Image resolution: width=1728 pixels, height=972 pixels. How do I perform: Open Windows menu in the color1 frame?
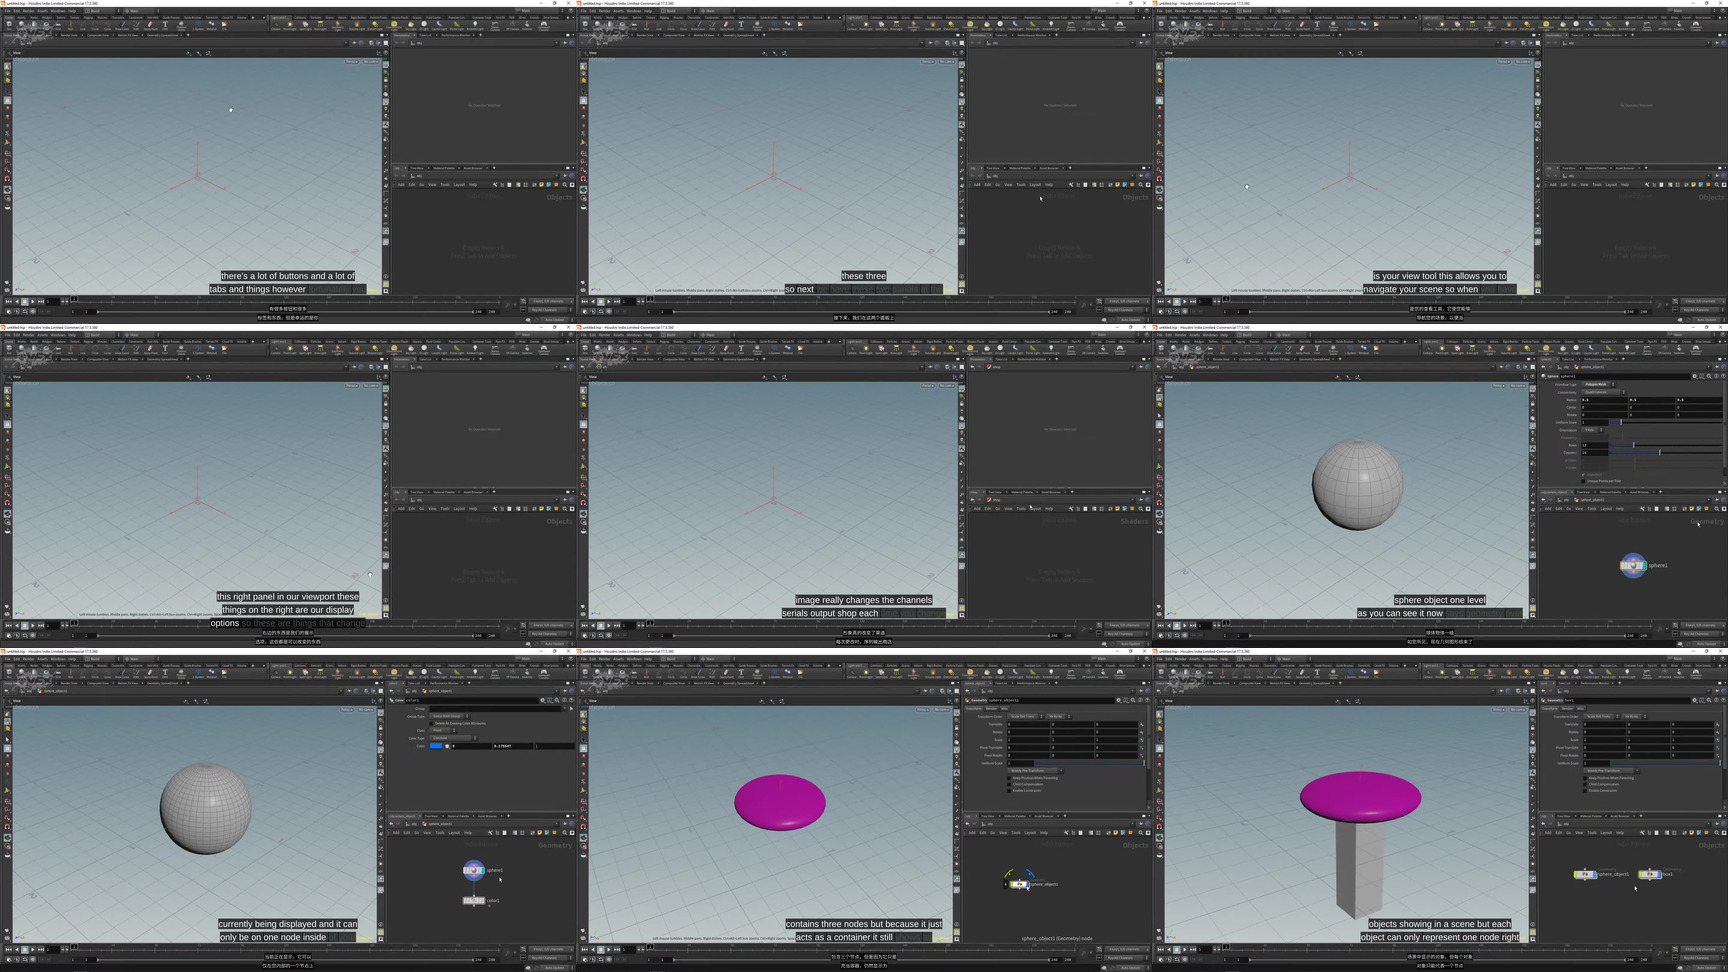click(x=58, y=659)
